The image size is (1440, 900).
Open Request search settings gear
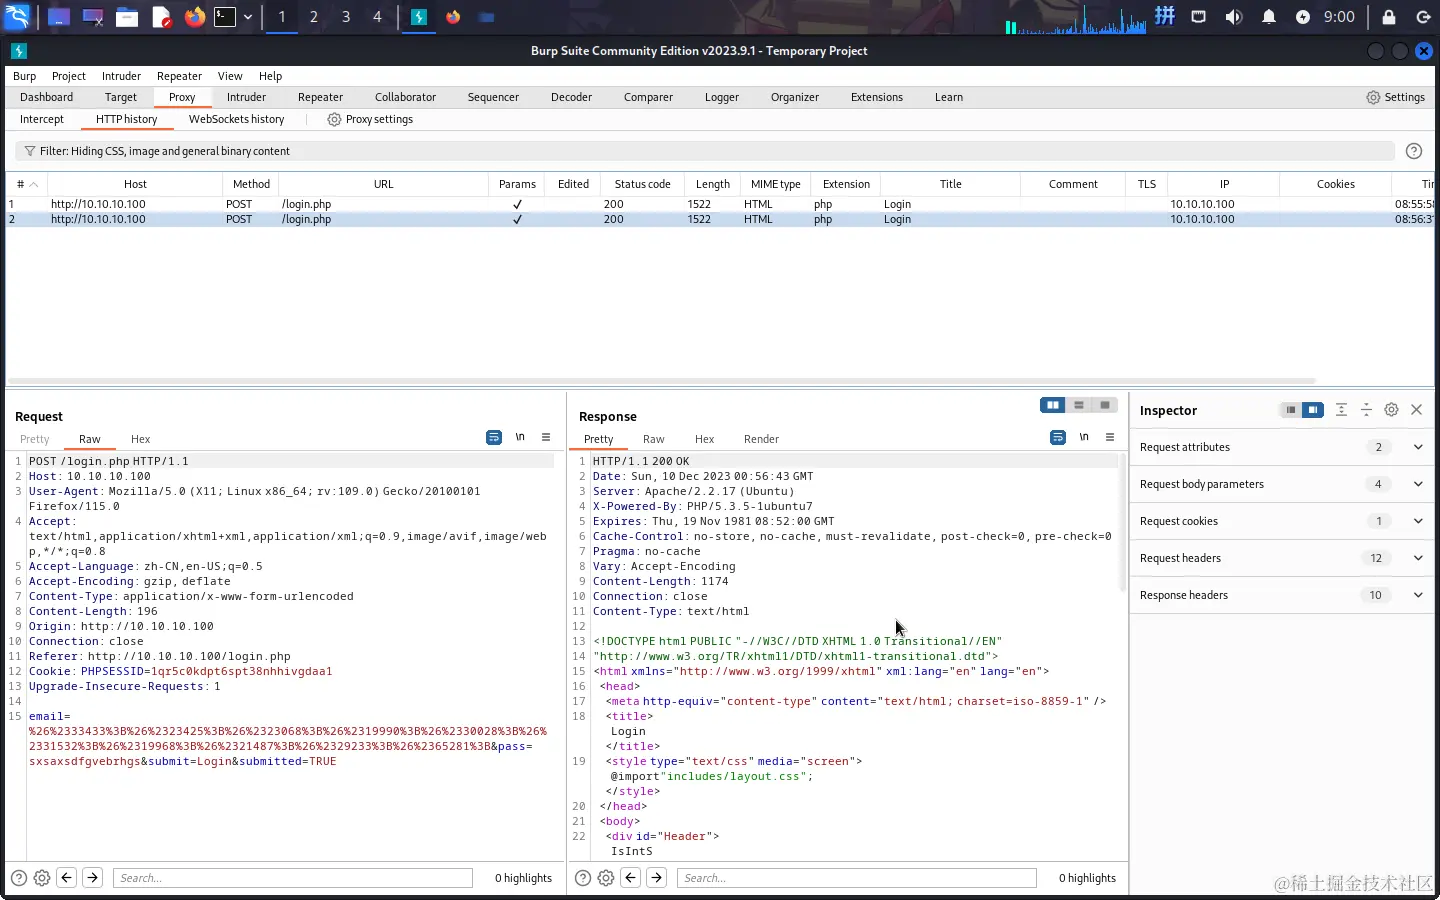(42, 878)
